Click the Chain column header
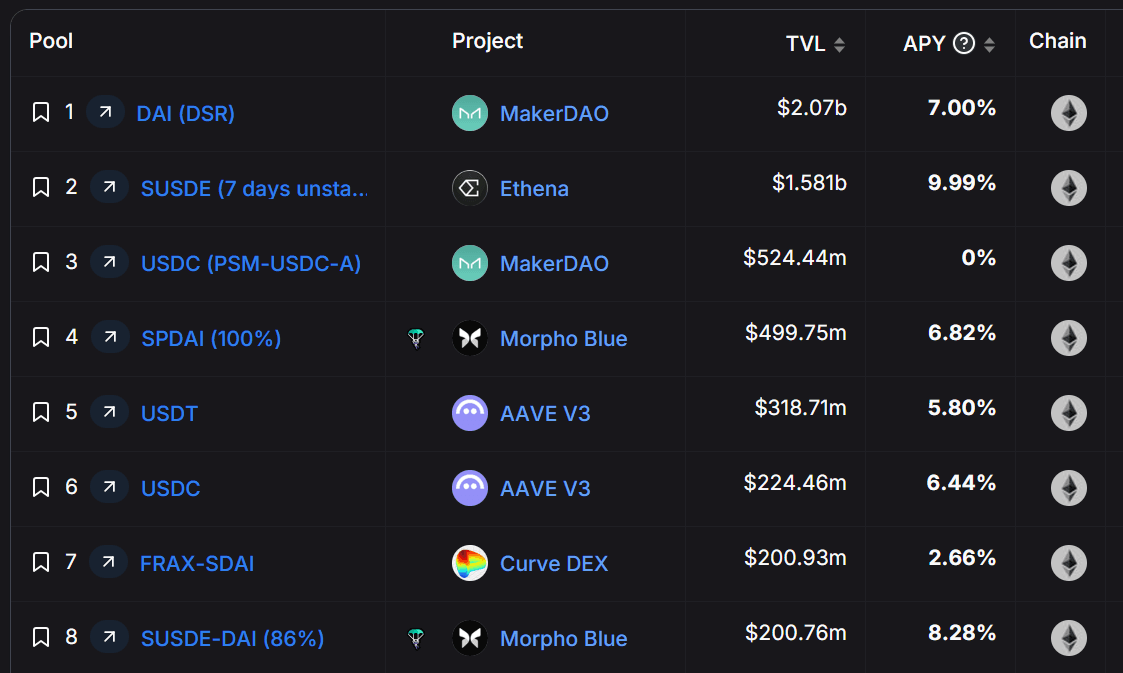Image resolution: width=1123 pixels, height=673 pixels. [x=1057, y=41]
